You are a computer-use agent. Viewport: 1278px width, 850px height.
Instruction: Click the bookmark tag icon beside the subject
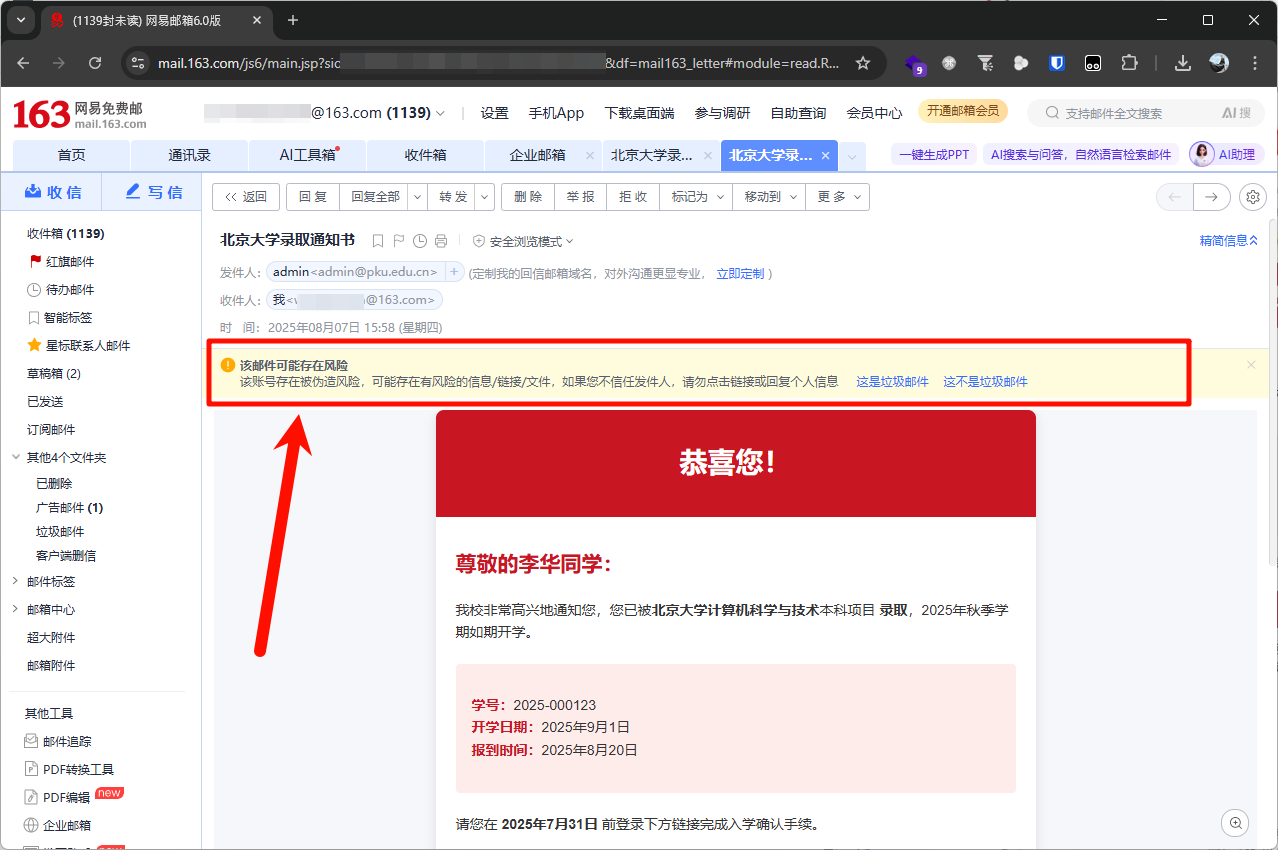(378, 241)
